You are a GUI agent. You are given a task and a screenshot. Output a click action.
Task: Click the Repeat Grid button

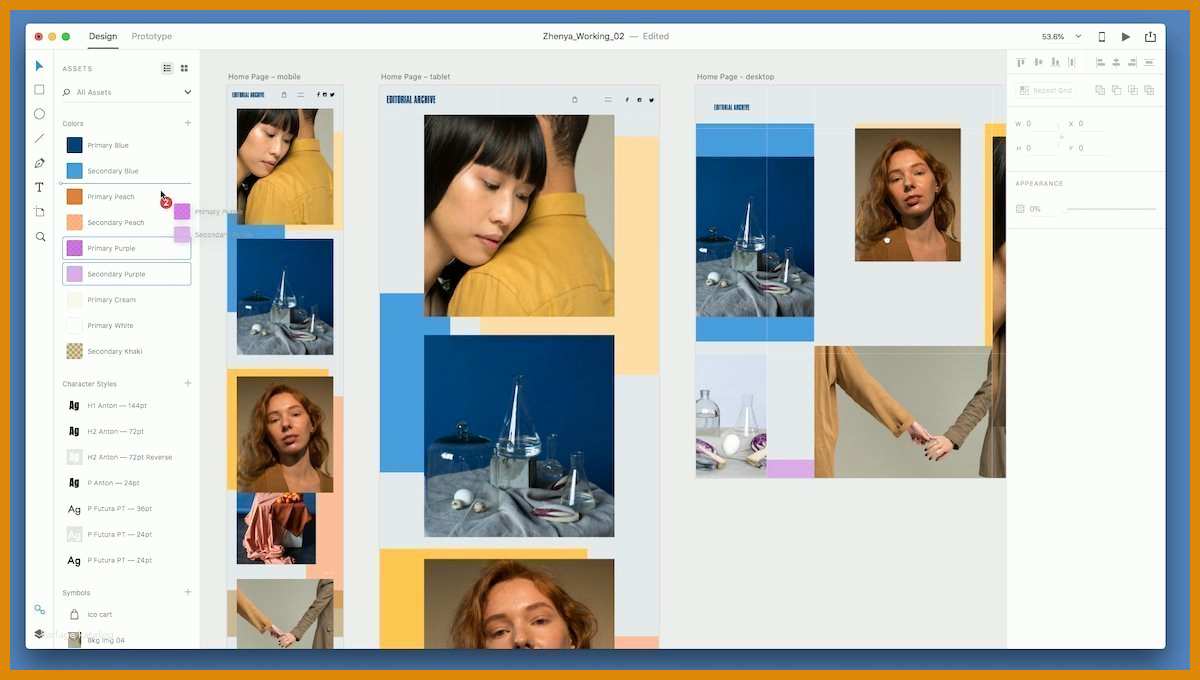click(1046, 90)
